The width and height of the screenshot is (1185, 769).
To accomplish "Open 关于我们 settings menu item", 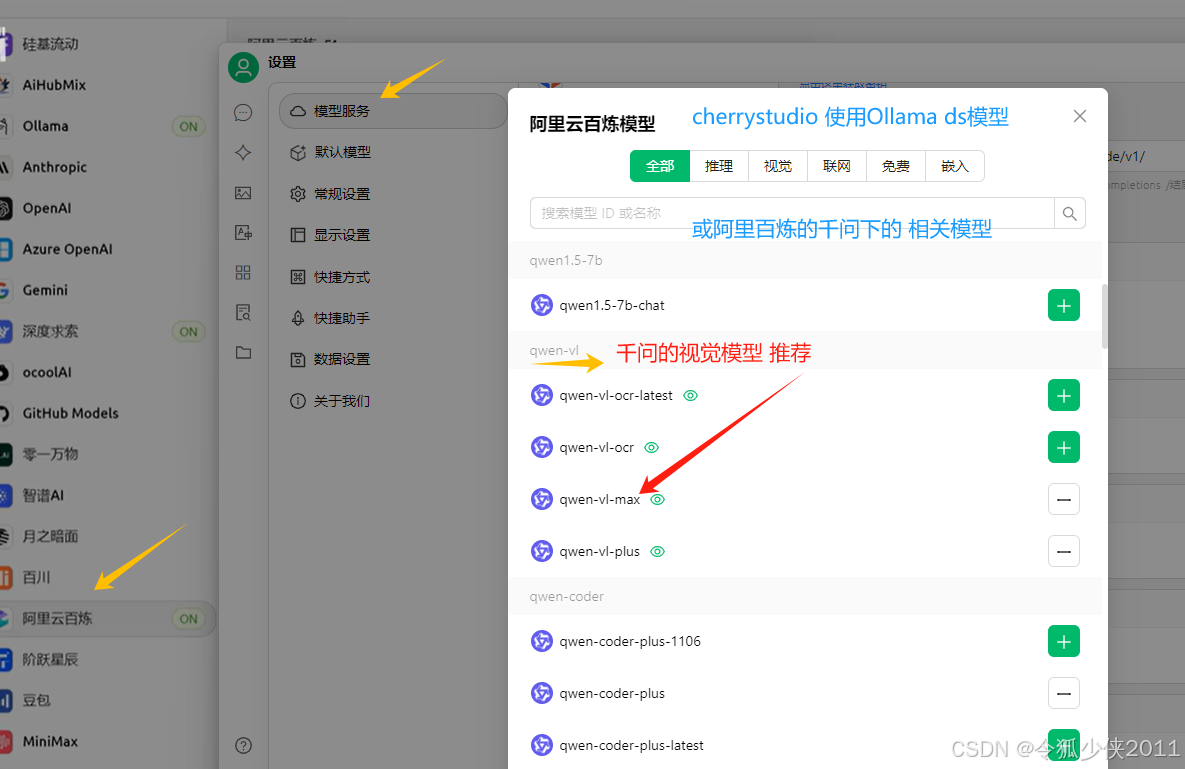I will pos(393,400).
